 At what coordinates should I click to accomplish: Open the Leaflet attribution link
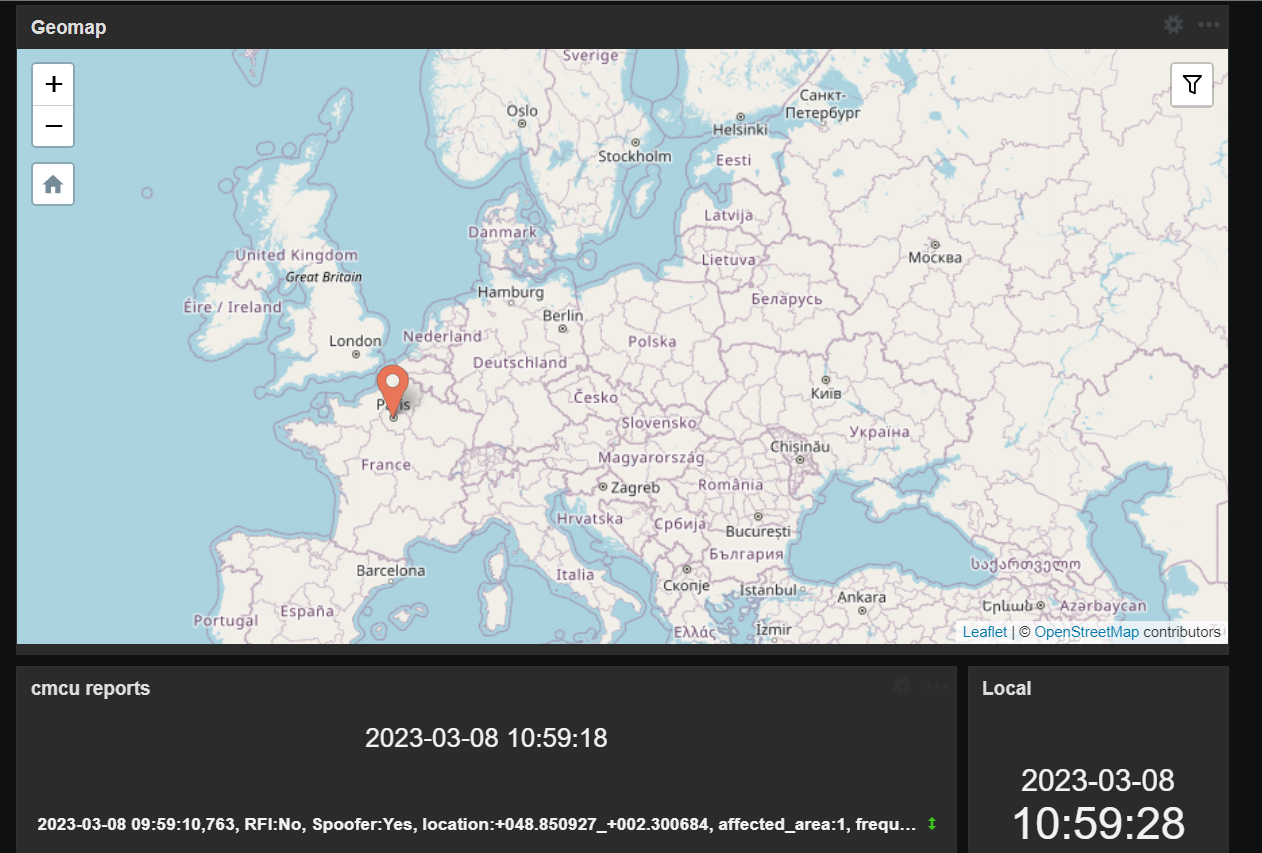point(984,632)
